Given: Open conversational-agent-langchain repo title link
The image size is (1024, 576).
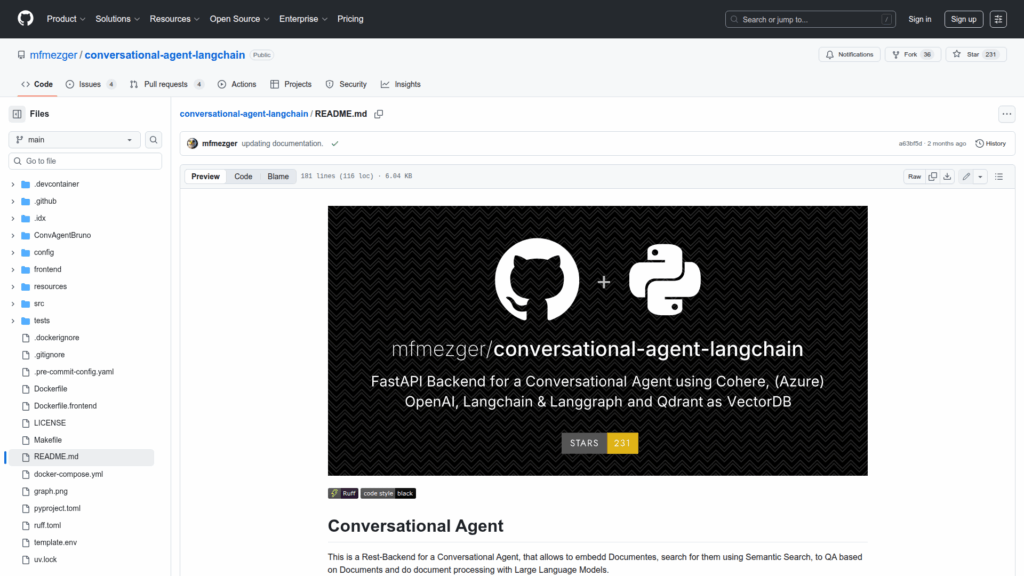Looking at the screenshot, I should click(x=165, y=55).
